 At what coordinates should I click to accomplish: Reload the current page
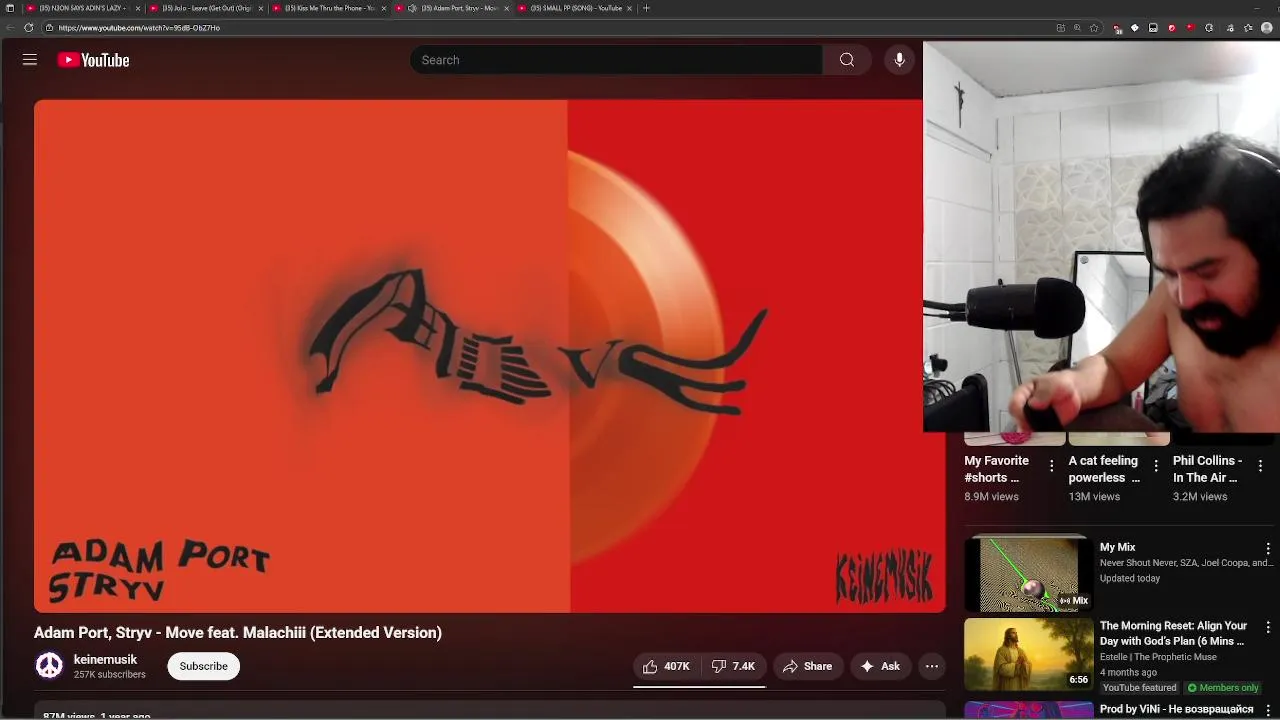click(28, 28)
